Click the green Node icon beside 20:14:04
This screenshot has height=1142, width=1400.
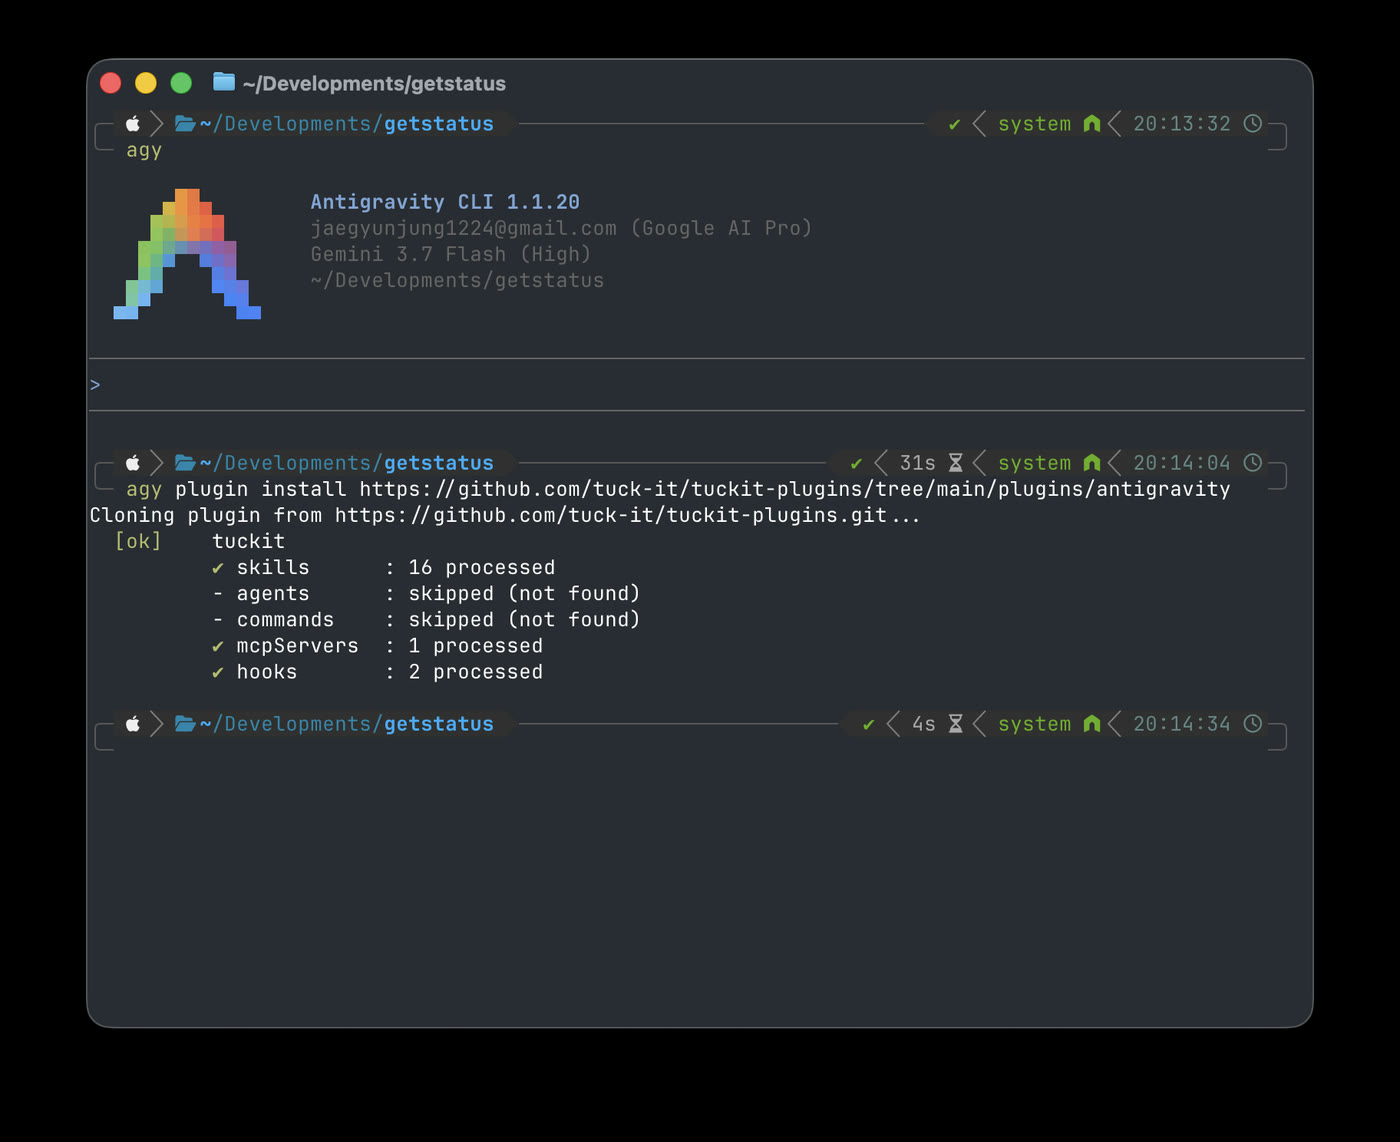[x=1092, y=463]
